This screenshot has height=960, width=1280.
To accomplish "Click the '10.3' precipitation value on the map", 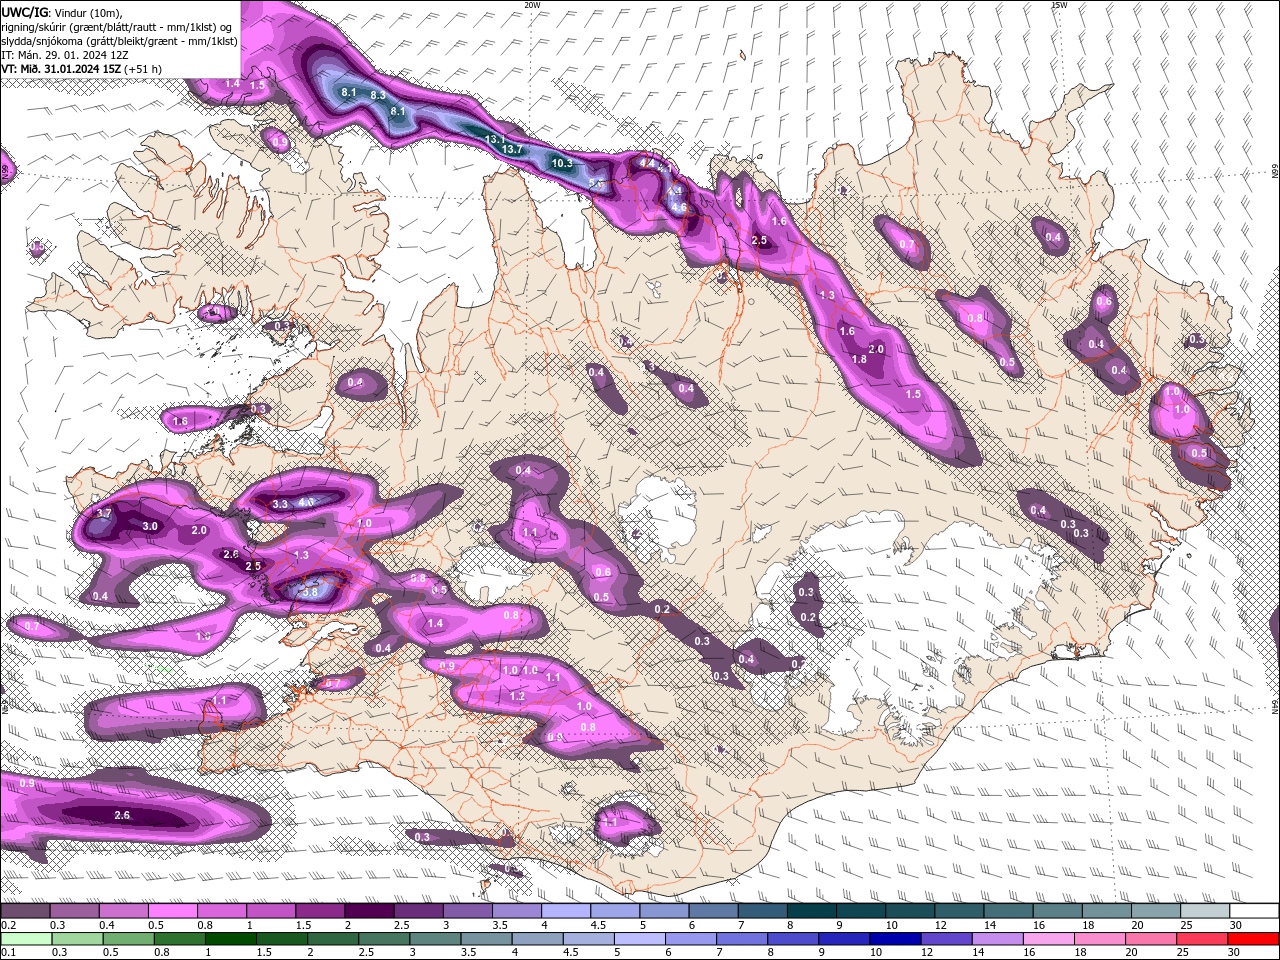I will pos(562,163).
